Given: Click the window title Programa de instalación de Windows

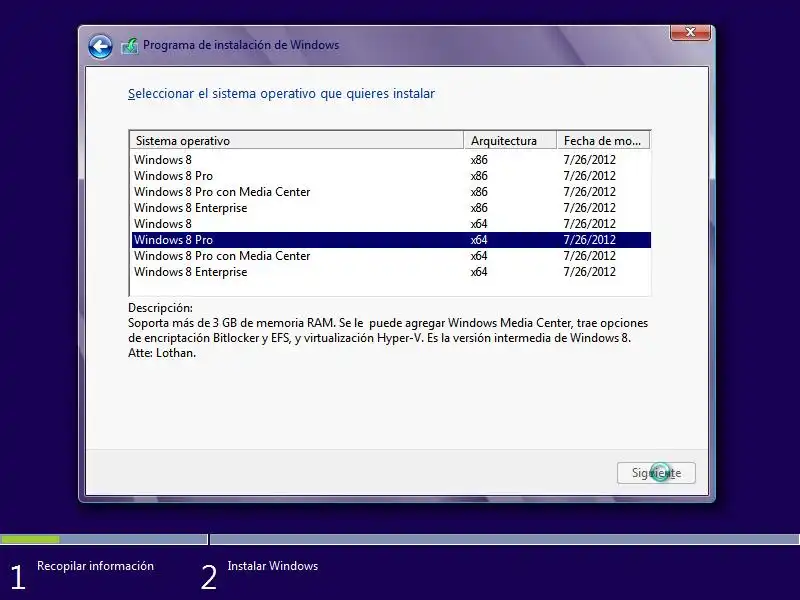Looking at the screenshot, I should coord(241,45).
